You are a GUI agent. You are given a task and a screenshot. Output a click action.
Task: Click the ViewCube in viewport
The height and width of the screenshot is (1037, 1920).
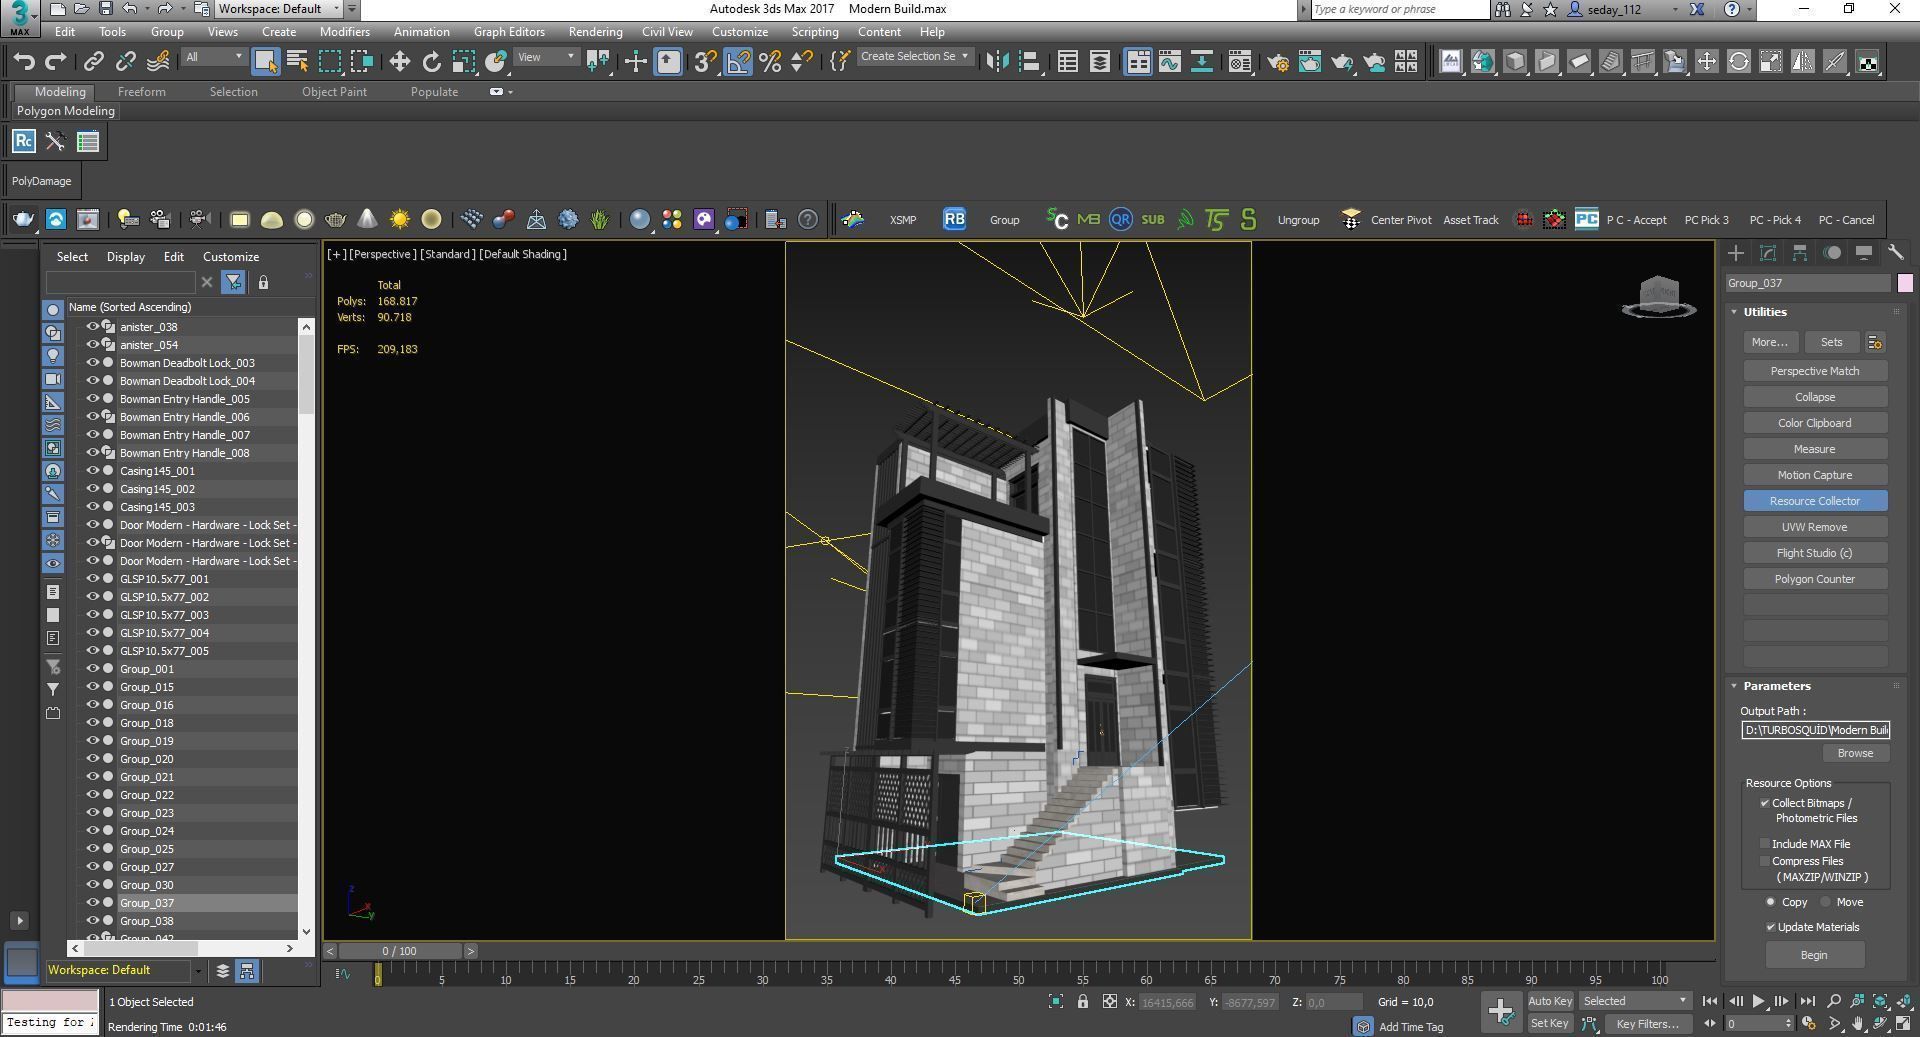click(x=1658, y=297)
